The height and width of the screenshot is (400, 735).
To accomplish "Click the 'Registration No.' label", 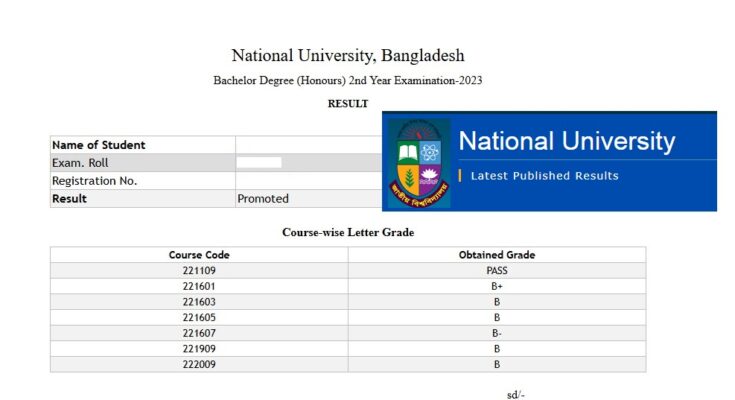I will (x=95, y=181).
